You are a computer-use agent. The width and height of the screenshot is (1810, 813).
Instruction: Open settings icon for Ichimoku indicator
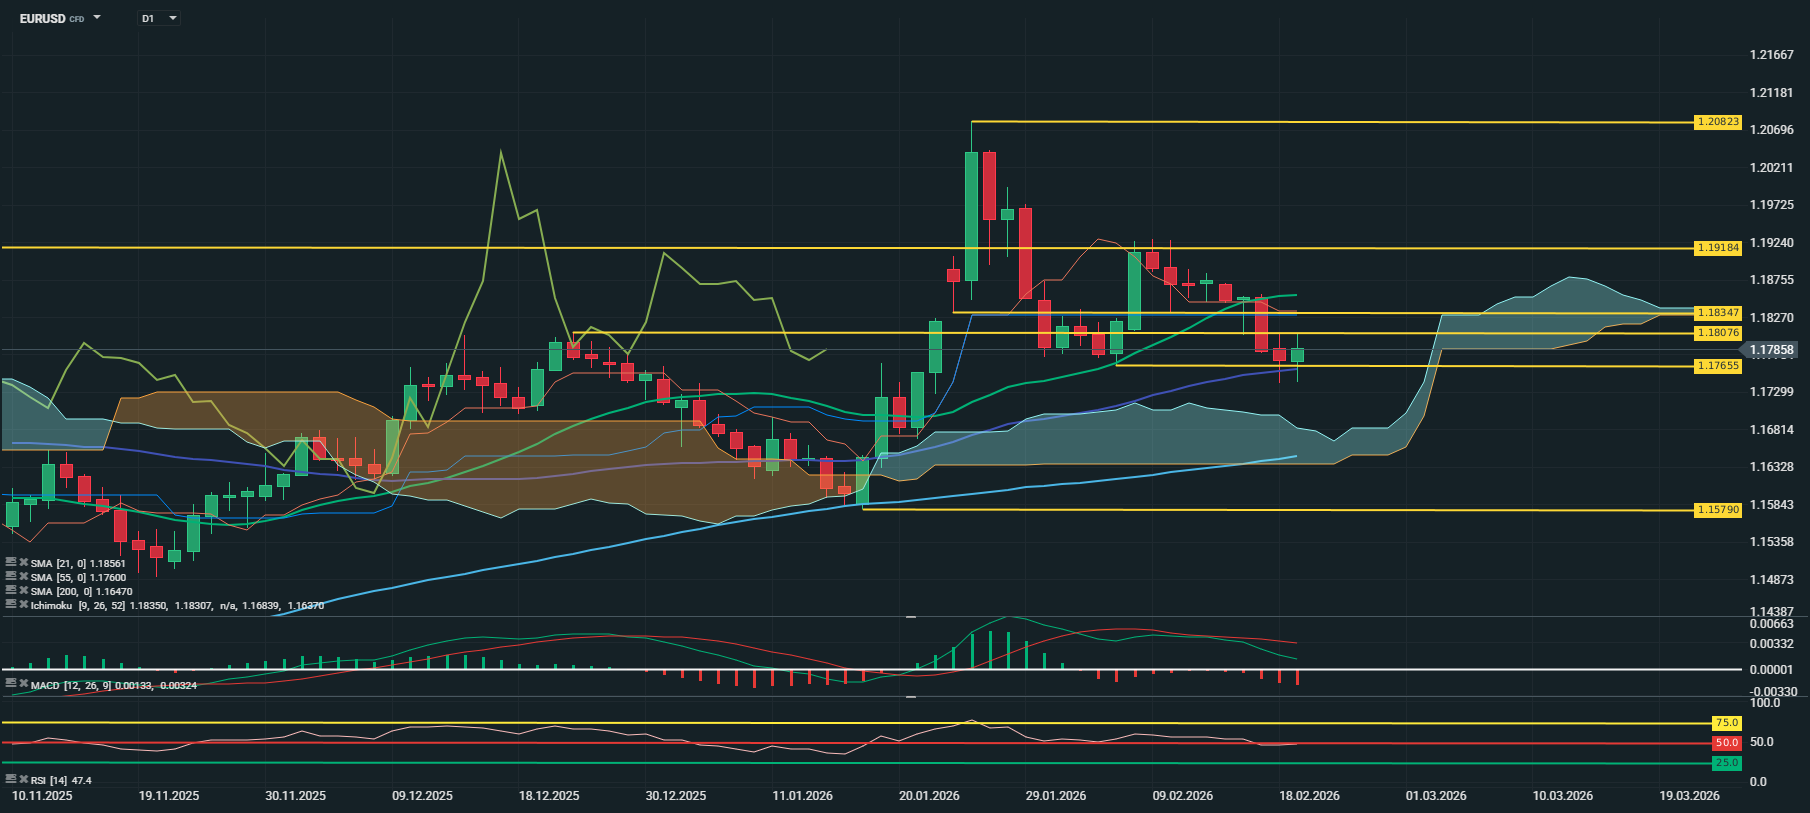tap(11, 605)
